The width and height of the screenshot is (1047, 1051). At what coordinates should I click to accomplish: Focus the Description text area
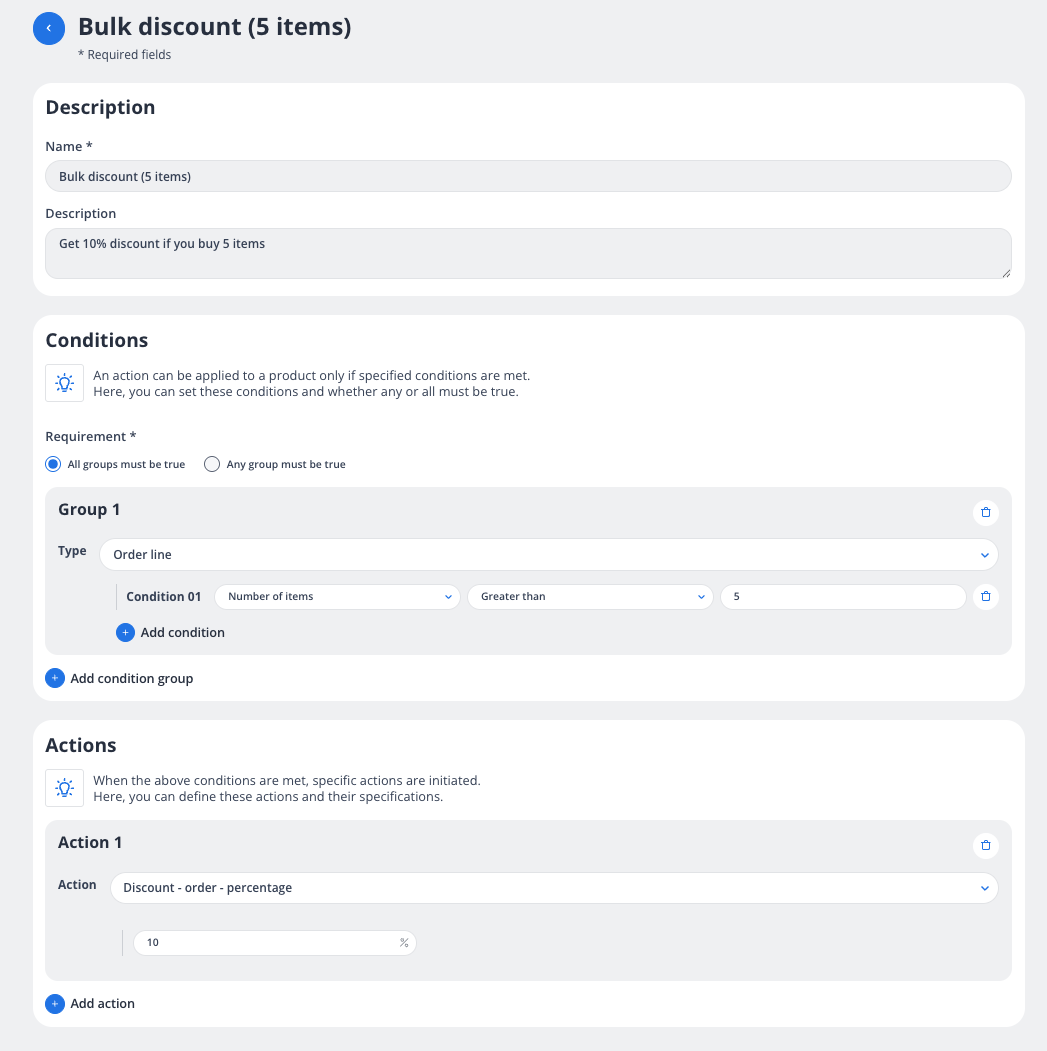point(528,253)
